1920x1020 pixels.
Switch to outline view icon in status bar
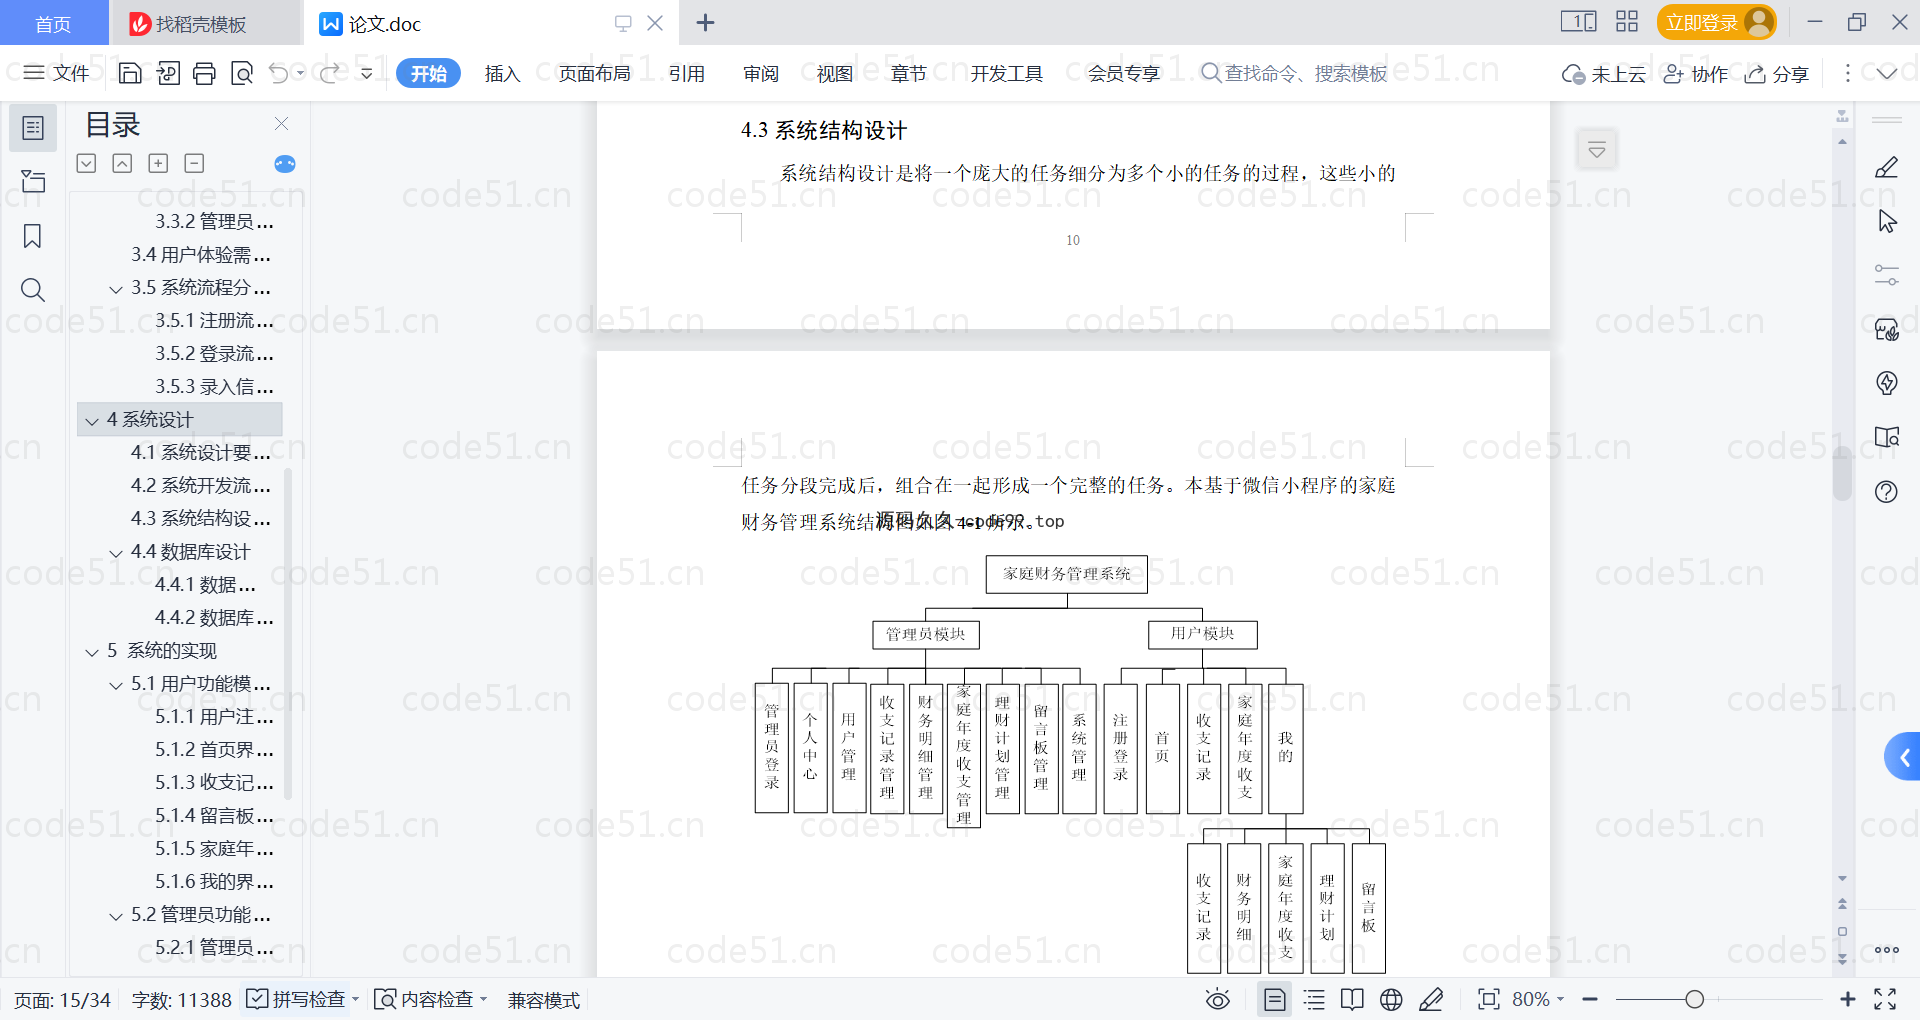click(1314, 1000)
